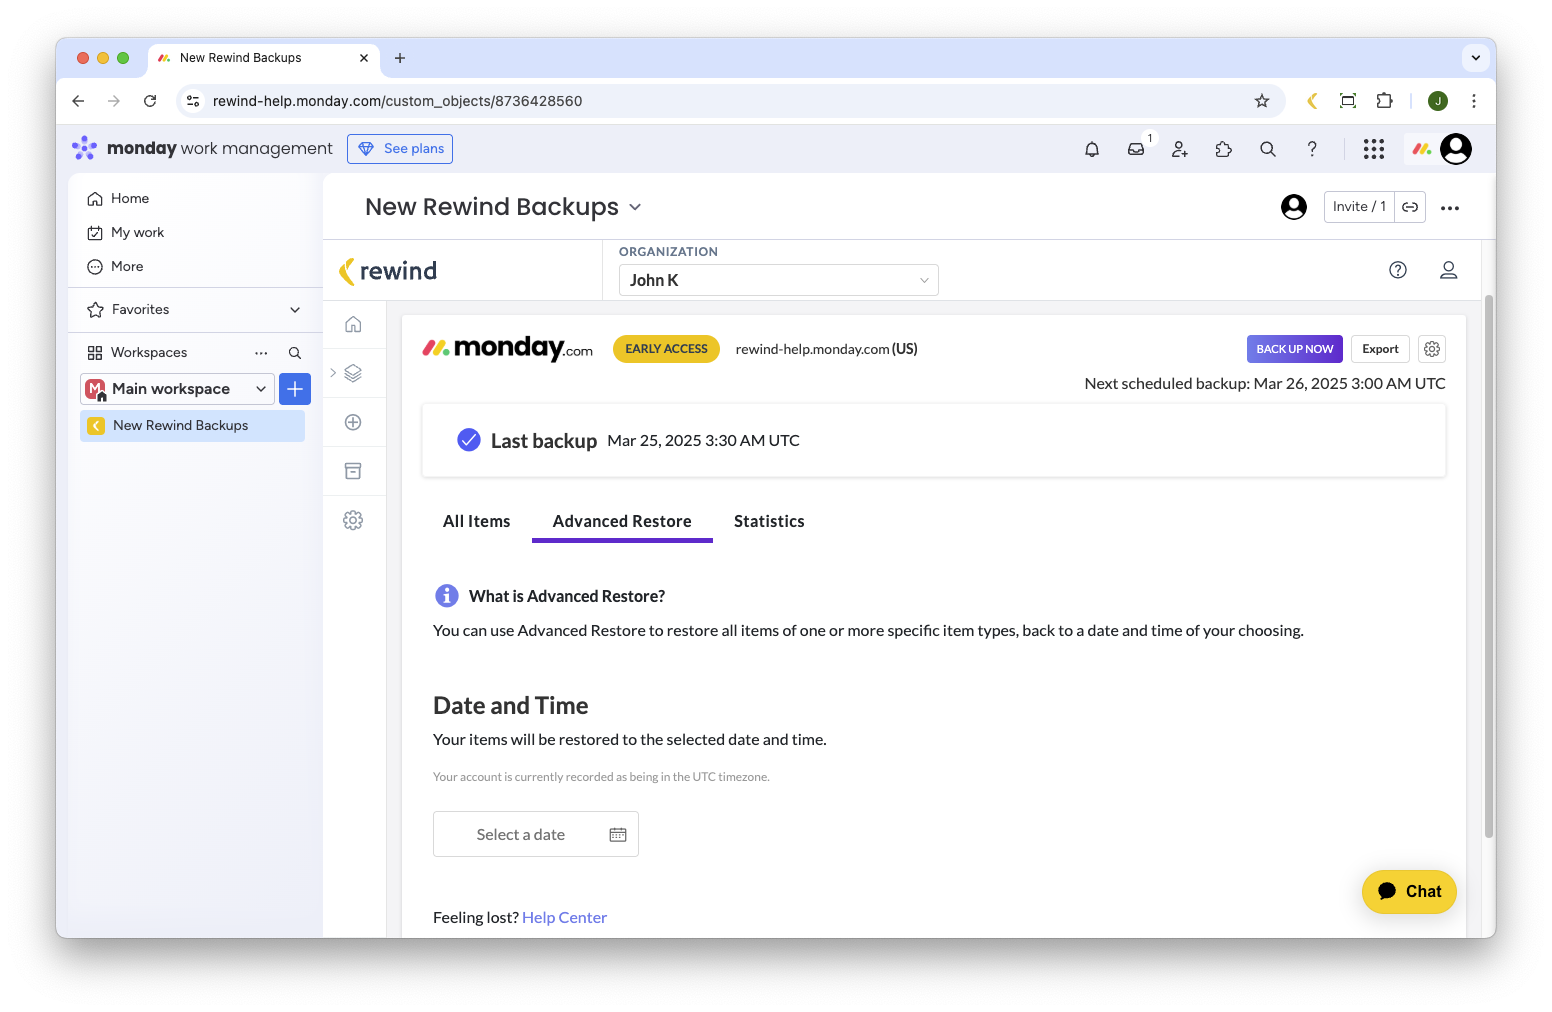Open the Rewind account person icon

pyautogui.click(x=1448, y=270)
